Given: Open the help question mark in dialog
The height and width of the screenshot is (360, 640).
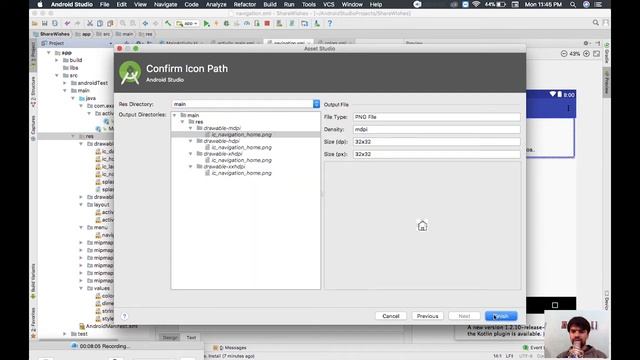Looking at the screenshot, I should tap(124, 316).
